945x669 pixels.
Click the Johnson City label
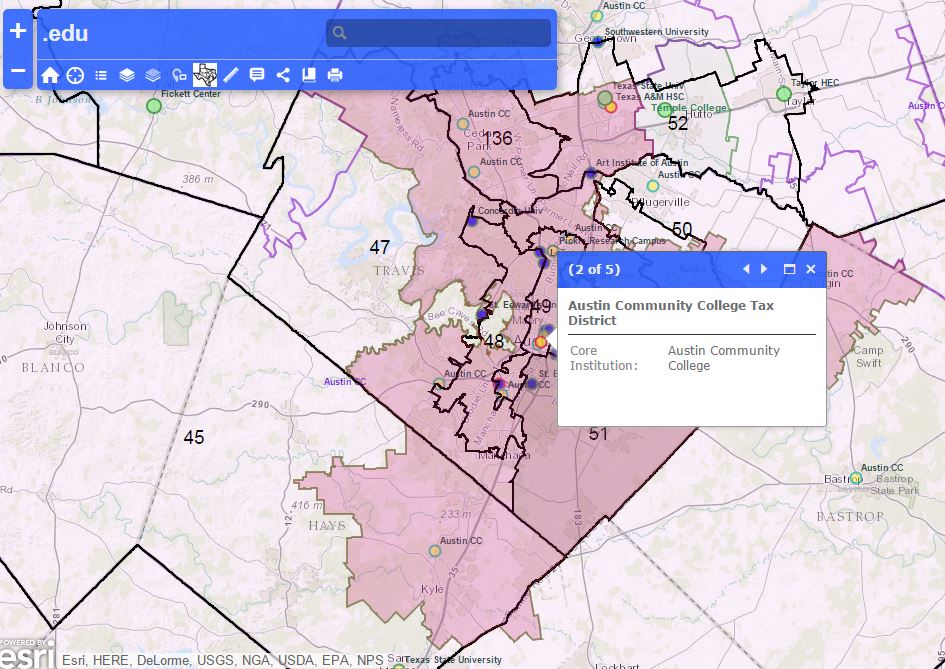[x=65, y=333]
